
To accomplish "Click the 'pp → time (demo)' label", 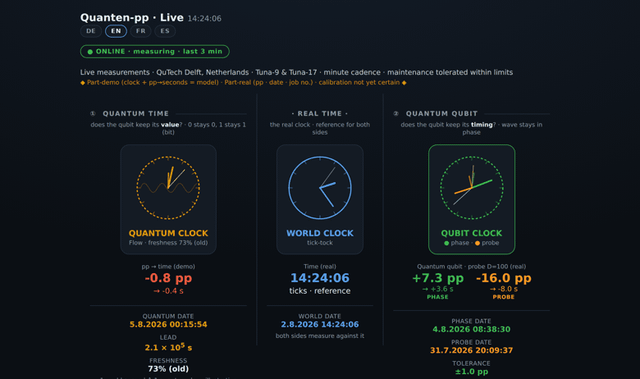I will coord(168,266).
